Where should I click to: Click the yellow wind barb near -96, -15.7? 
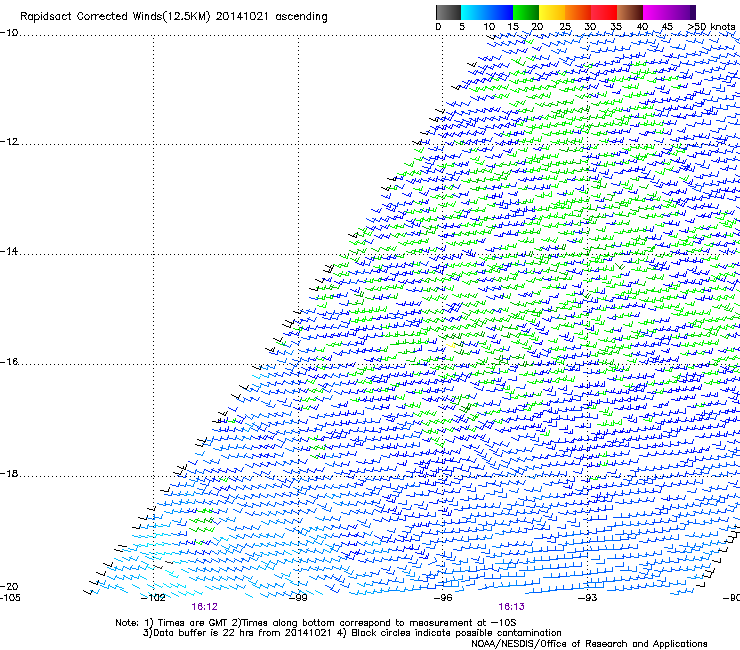click(x=451, y=345)
